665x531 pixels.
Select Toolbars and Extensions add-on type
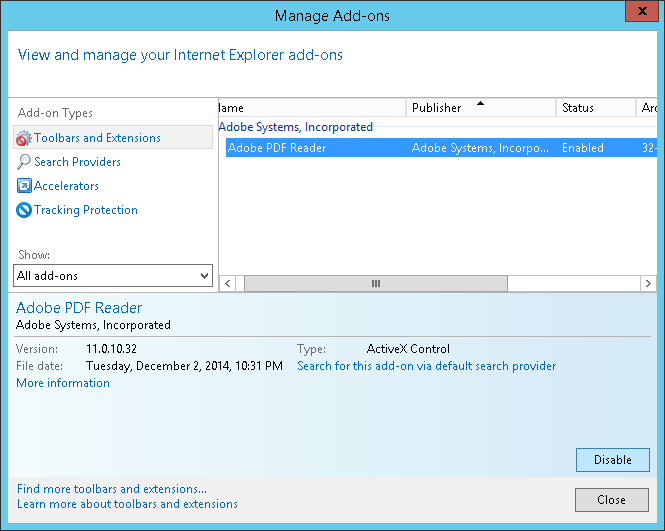pyautogui.click(x=113, y=137)
